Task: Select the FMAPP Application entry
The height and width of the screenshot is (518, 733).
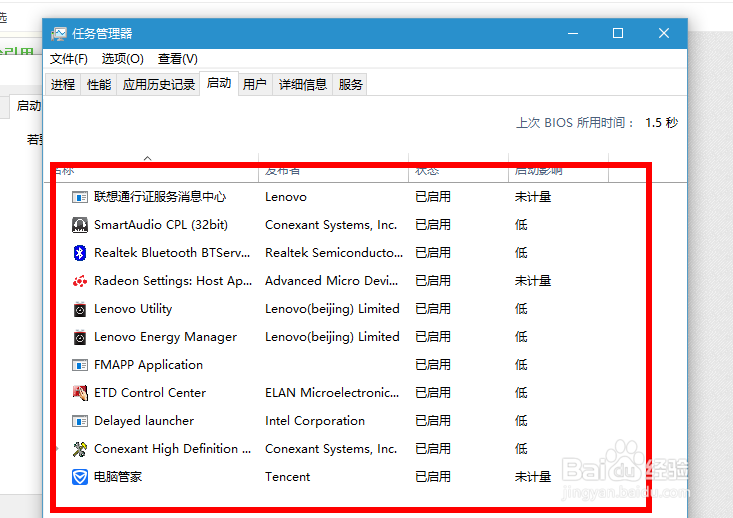Action: 148,365
